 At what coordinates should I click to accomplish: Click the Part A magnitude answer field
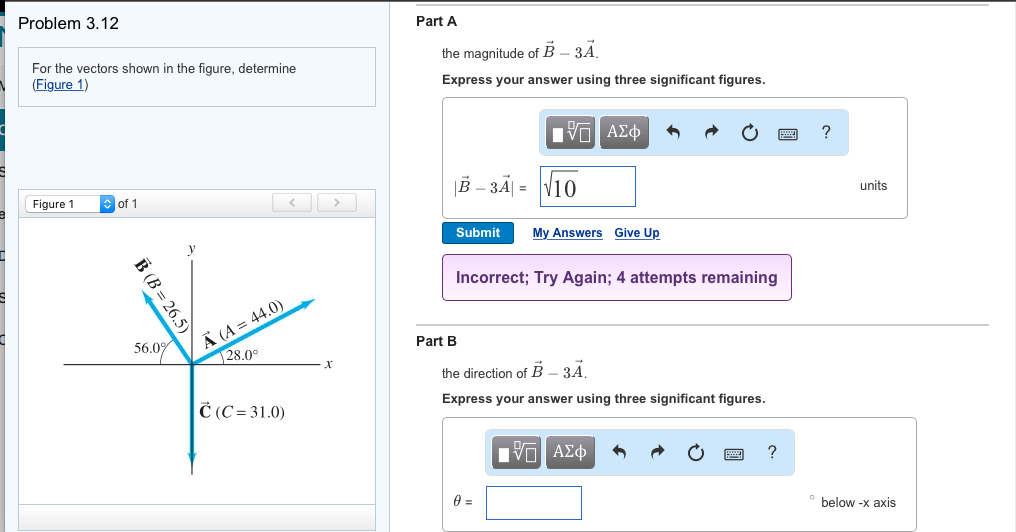[588, 187]
